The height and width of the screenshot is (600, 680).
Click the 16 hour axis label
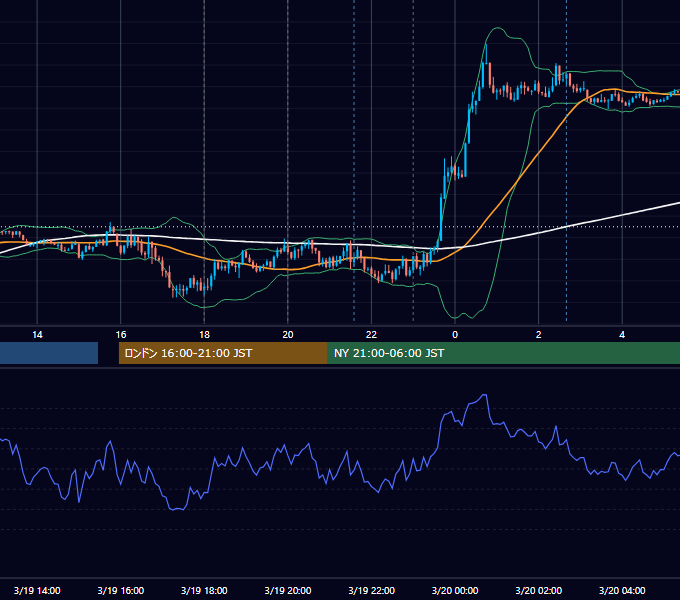121,335
